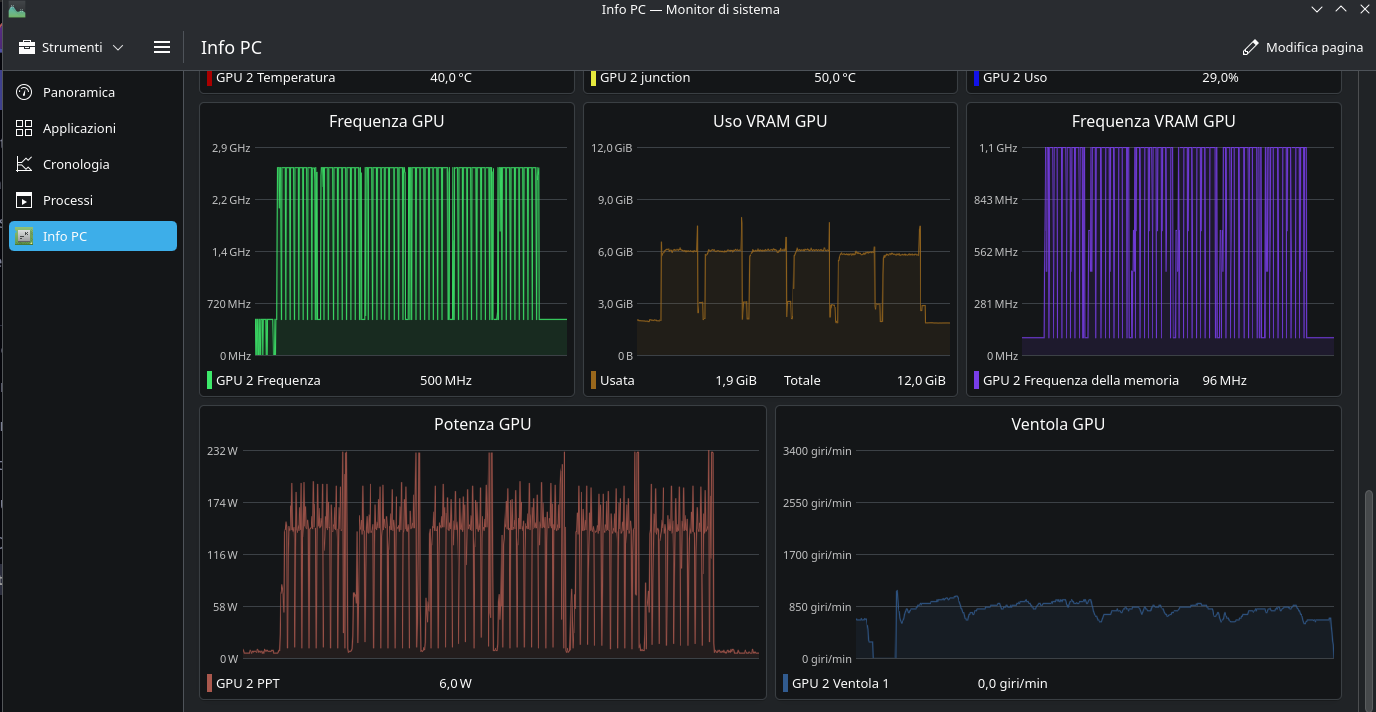
Task: Click the Applicazioni grid icon
Action: point(25,128)
